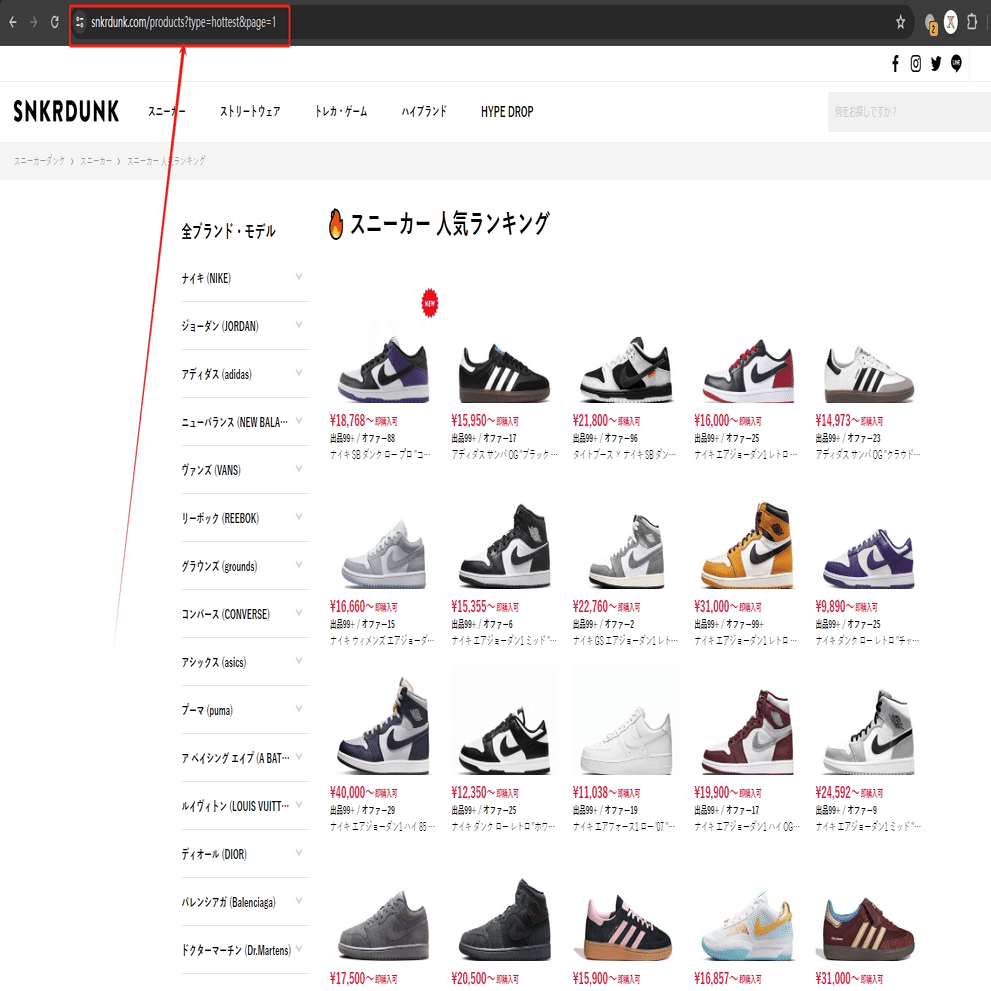Open the Instagram social icon
Screen dimensions: 991x991
click(x=915, y=63)
